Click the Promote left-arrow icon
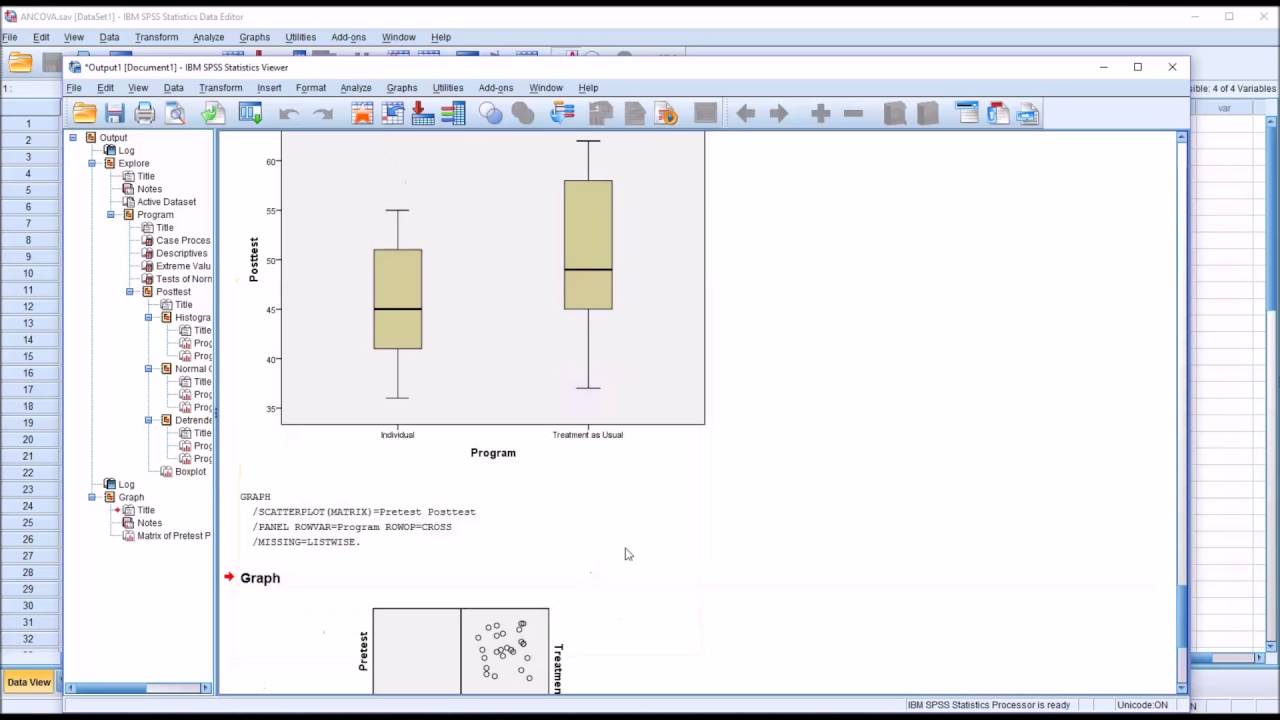The height and width of the screenshot is (720, 1280). point(745,114)
